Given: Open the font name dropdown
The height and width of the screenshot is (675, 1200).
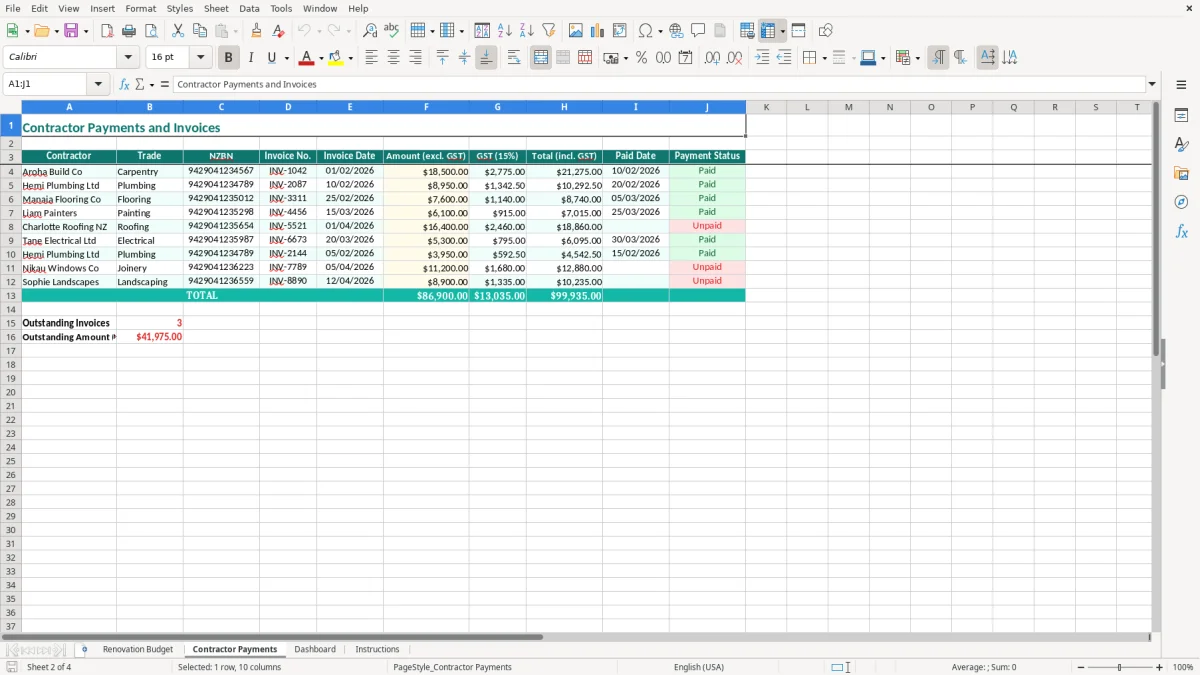Looking at the screenshot, I should tap(128, 58).
